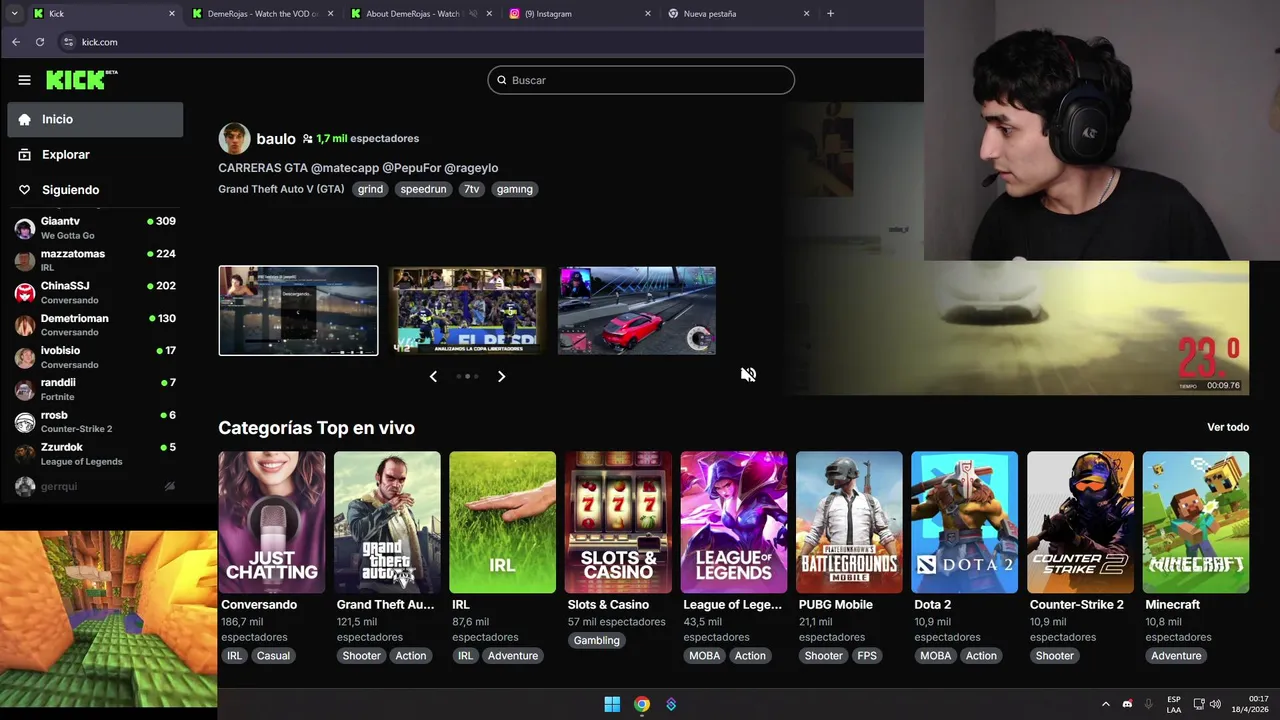Select first featured stream thumbnail

coord(298,310)
